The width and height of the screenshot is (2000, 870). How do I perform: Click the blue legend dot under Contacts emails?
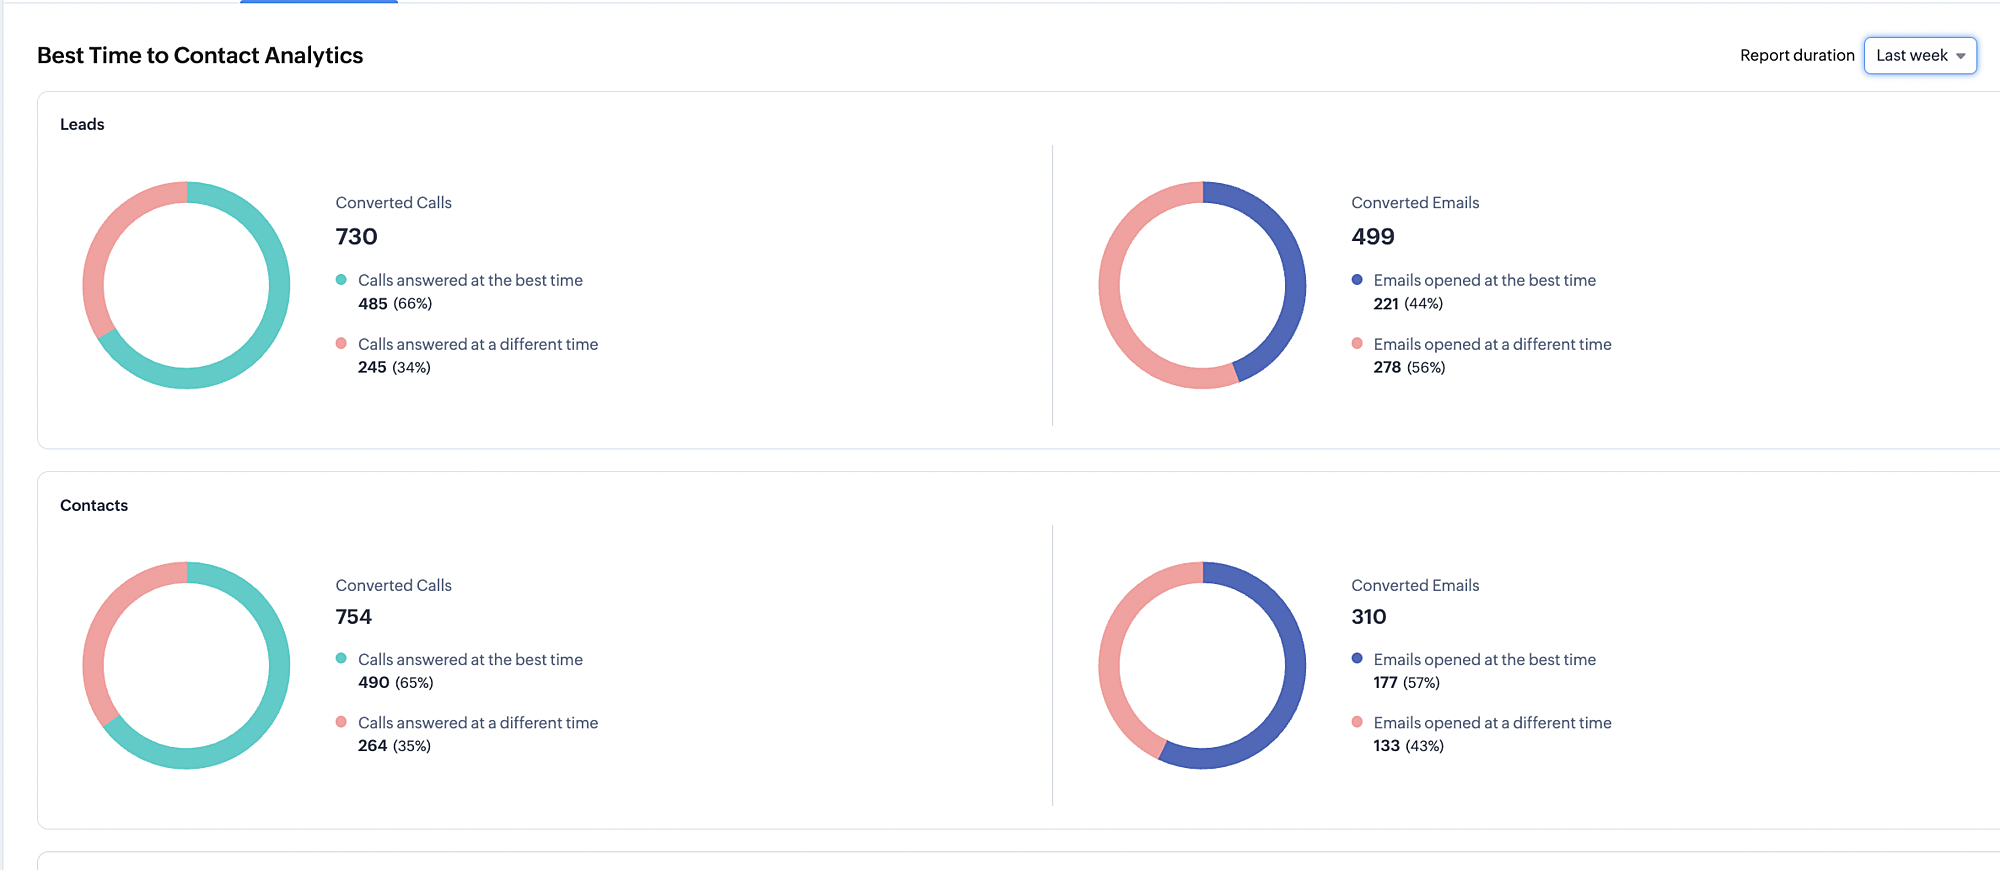tap(1357, 658)
